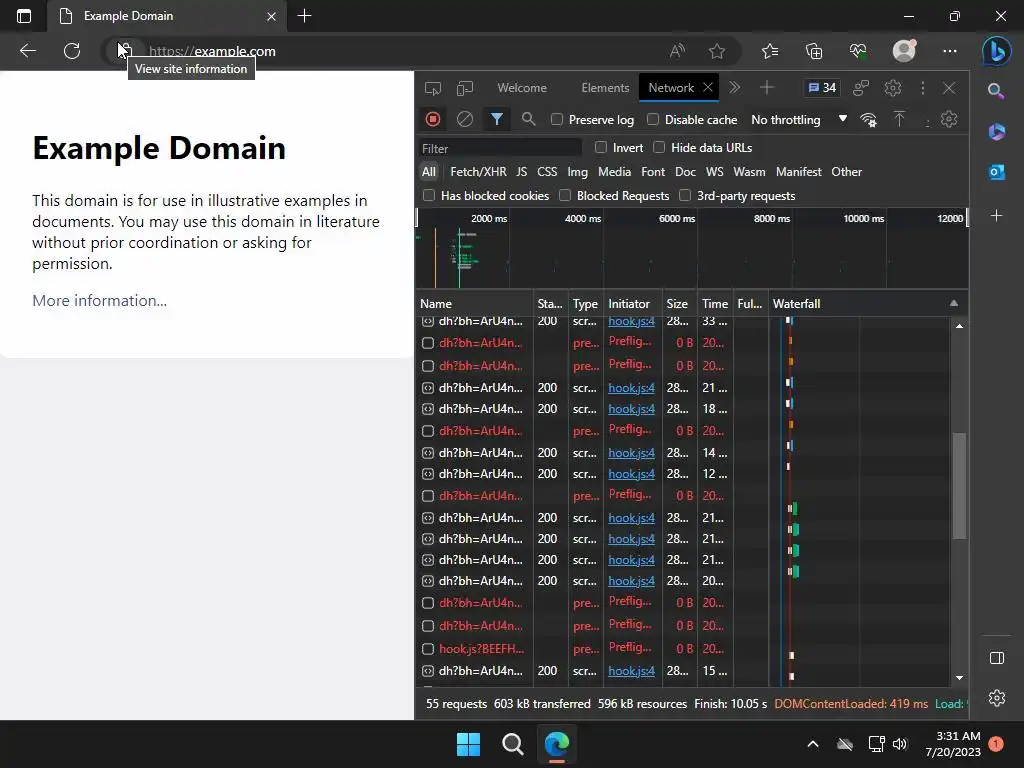1024x768 pixels.
Task: Enable the Preserve log checkbox
Action: [557, 120]
